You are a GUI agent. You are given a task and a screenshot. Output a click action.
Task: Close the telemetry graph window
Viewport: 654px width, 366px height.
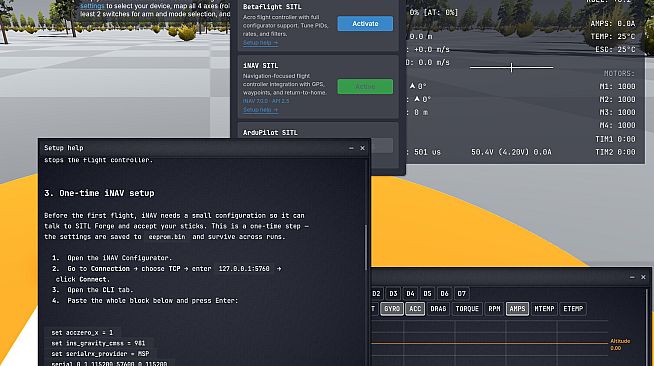(643, 277)
